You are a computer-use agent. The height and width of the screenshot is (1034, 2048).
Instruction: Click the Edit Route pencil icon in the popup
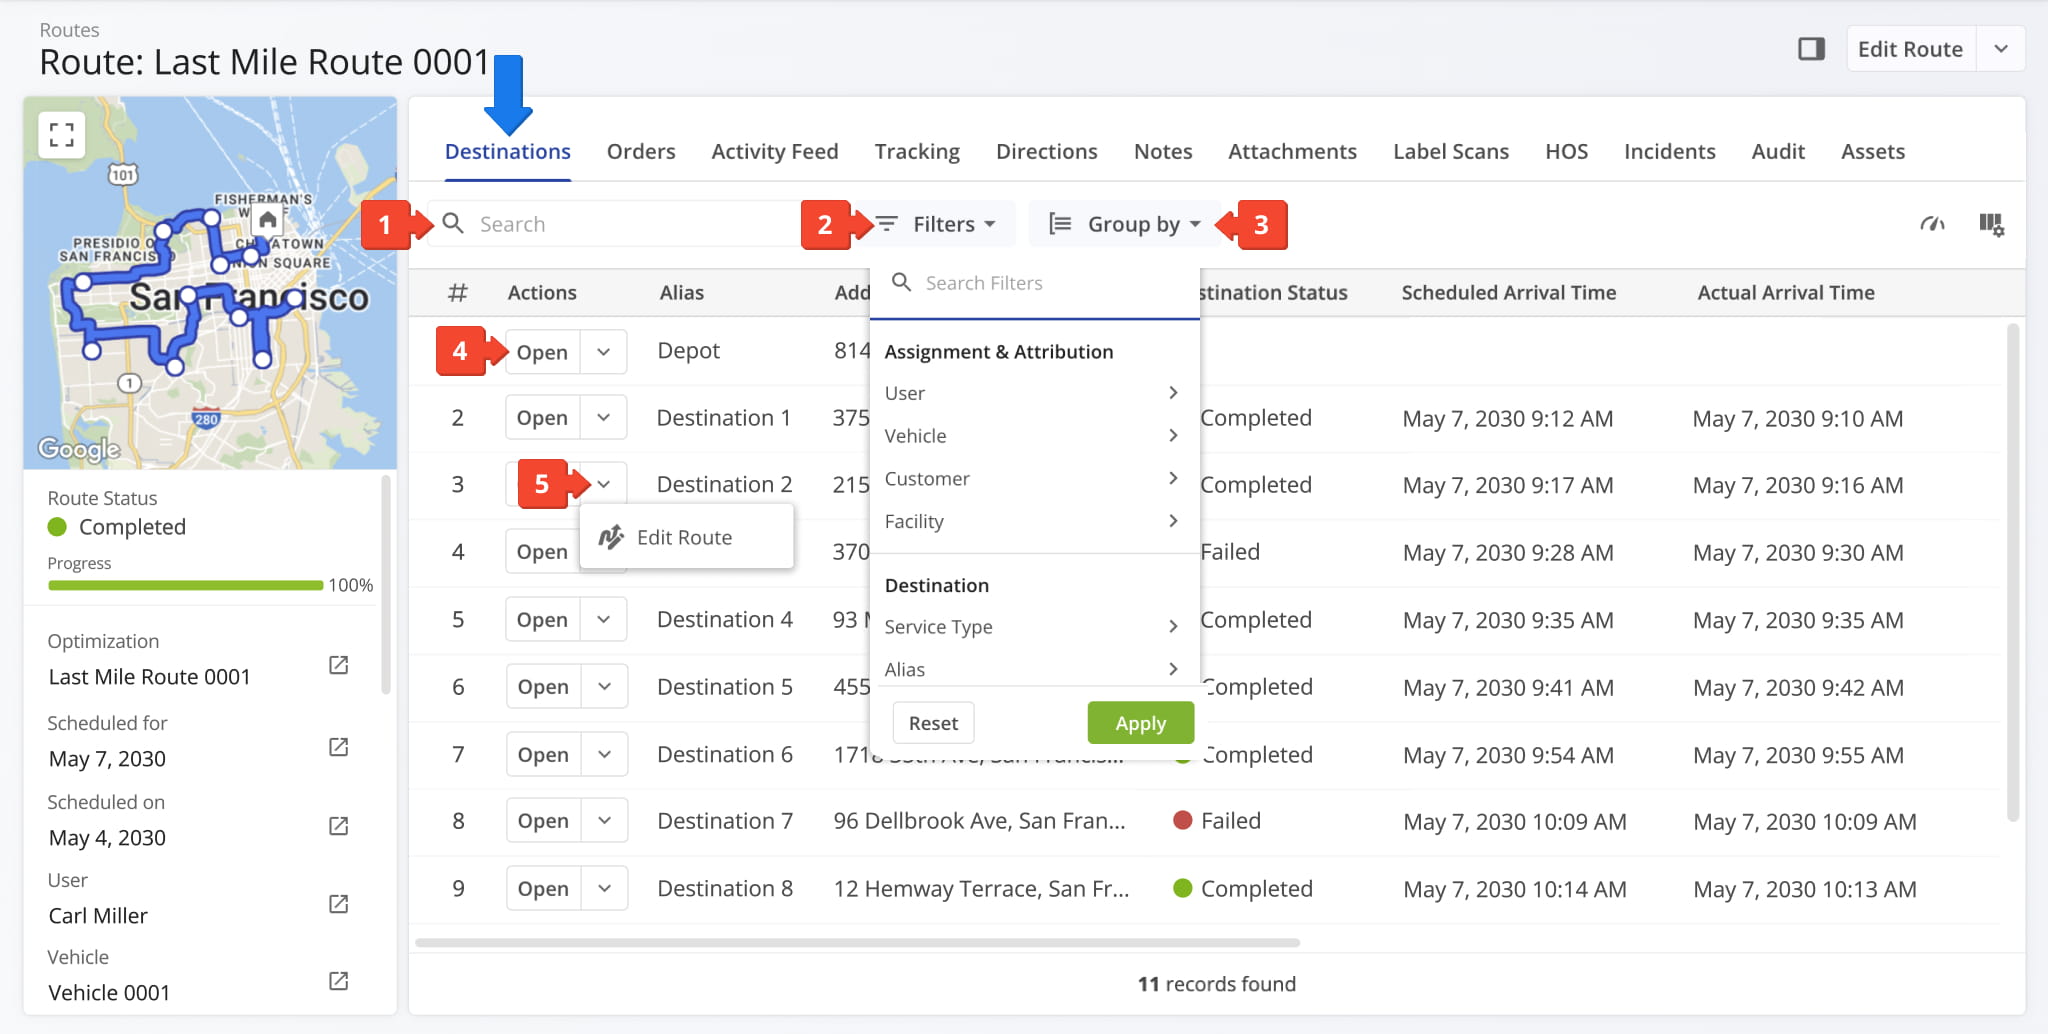pos(611,537)
